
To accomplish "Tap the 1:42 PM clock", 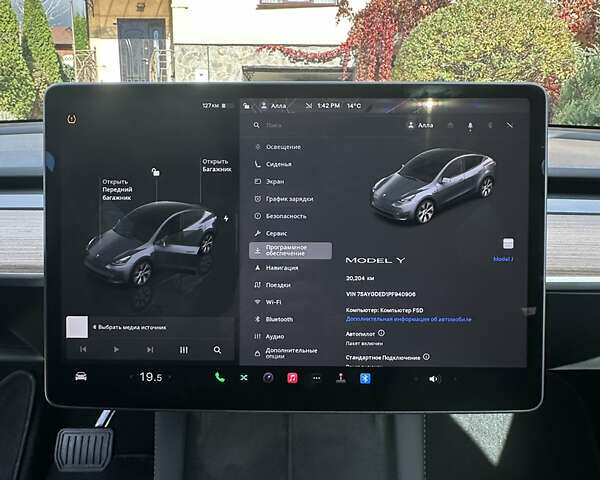I will click(328, 105).
